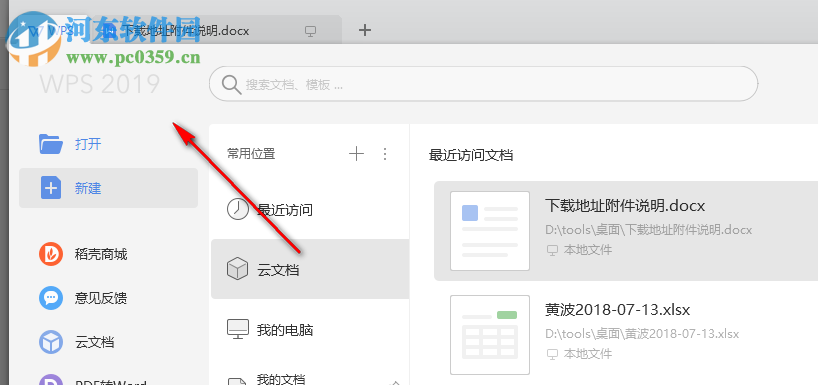Click the search magnifier icon
This screenshot has height=385, width=818.
pyautogui.click(x=231, y=84)
